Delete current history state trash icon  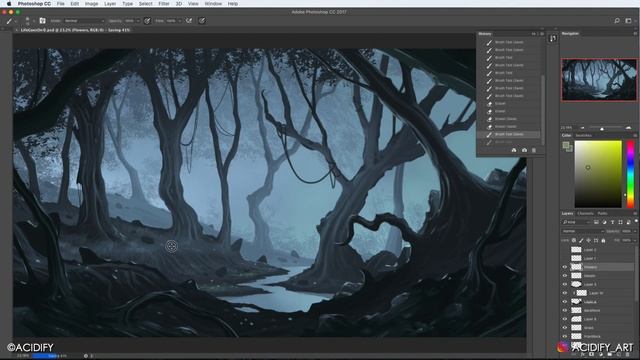534,150
